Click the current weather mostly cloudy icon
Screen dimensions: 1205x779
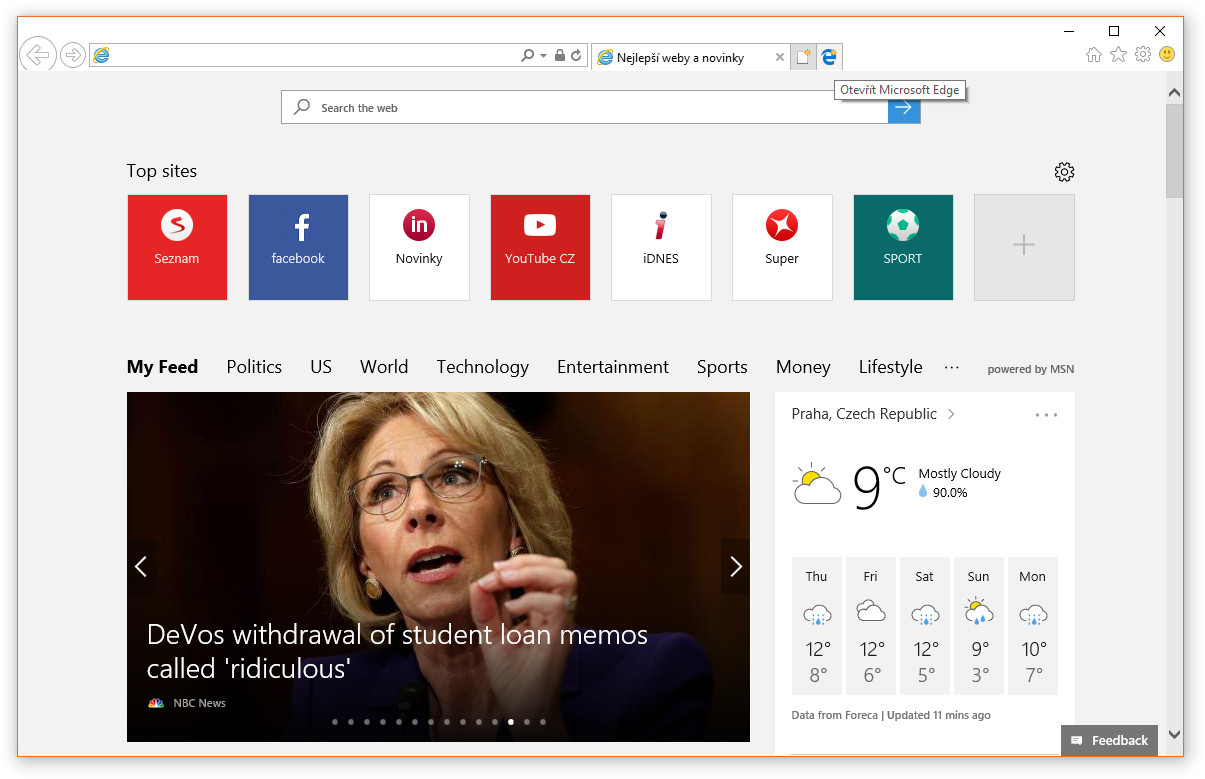(x=816, y=485)
